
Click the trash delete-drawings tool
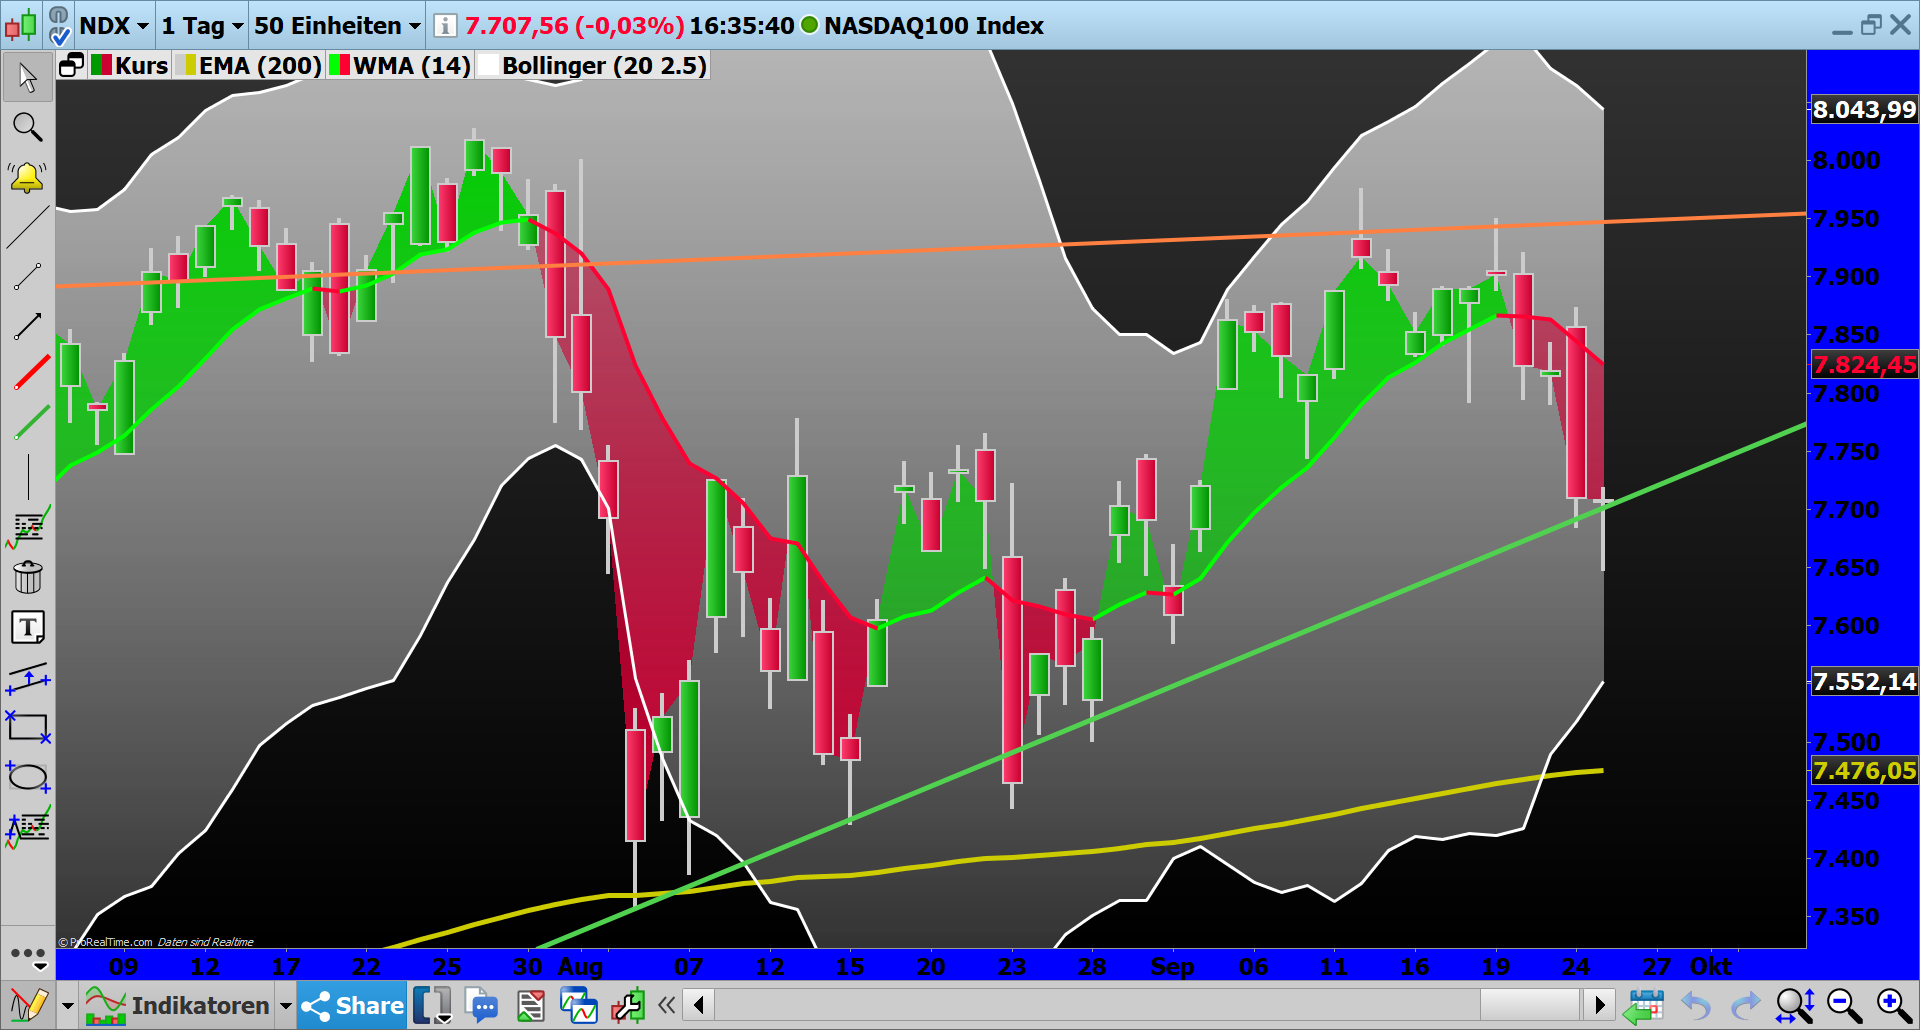tap(28, 576)
